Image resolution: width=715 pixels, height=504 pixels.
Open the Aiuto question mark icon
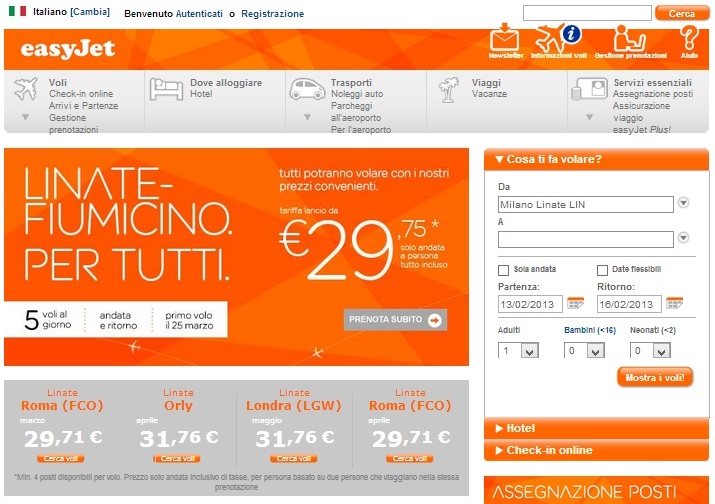point(689,37)
